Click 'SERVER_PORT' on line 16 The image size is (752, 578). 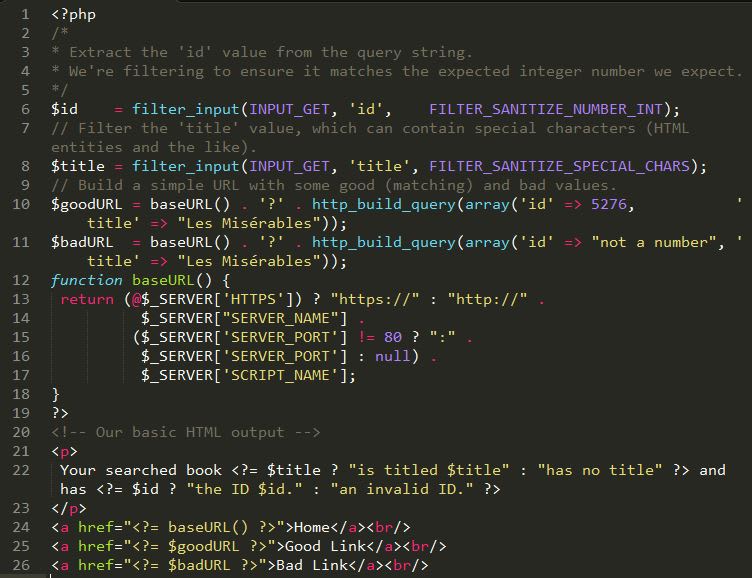tap(281, 356)
